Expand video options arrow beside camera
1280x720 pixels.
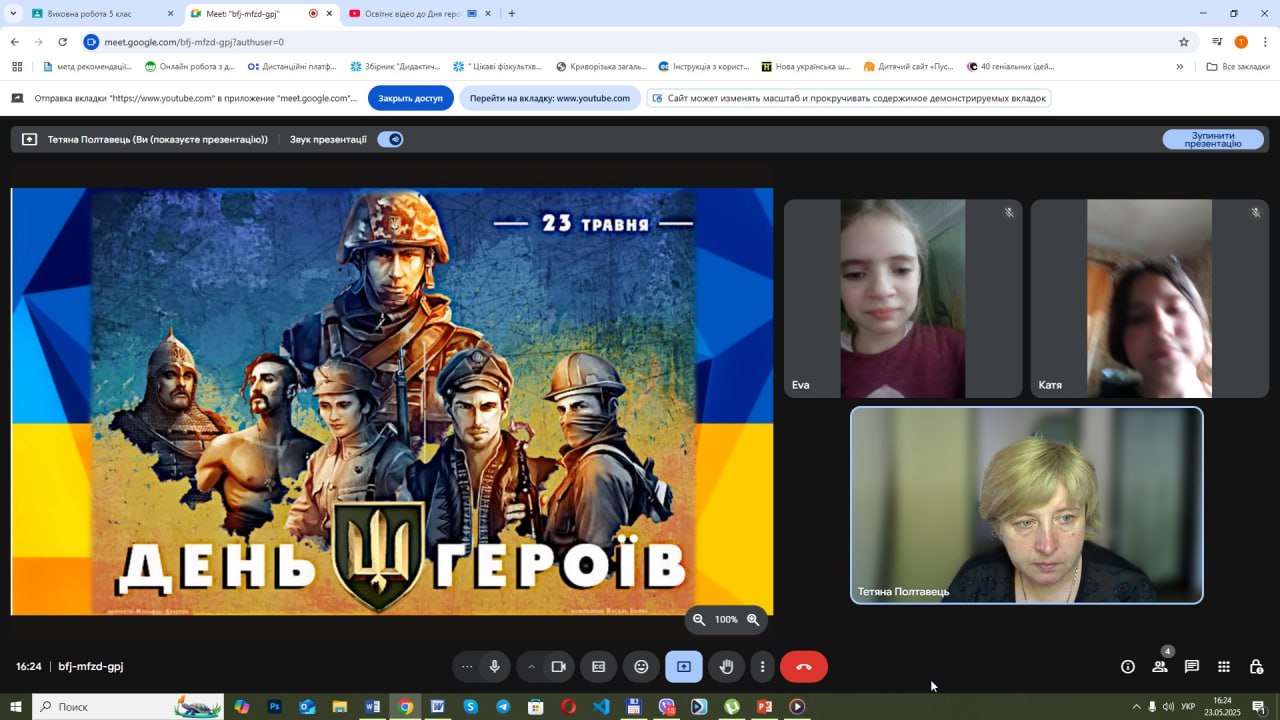(x=531, y=667)
